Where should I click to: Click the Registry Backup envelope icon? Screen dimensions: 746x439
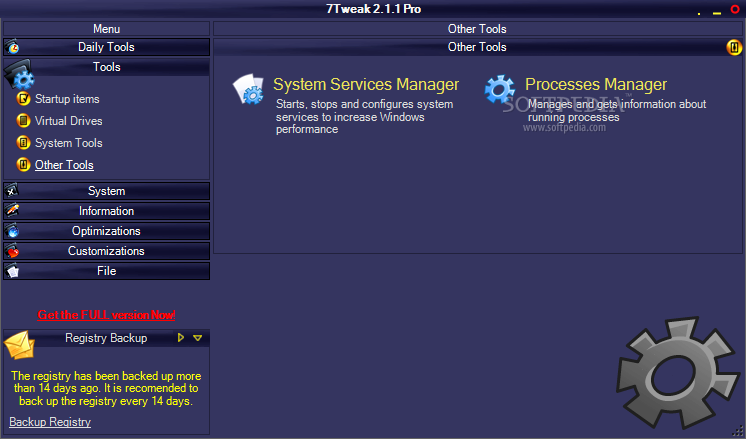click(x=20, y=345)
